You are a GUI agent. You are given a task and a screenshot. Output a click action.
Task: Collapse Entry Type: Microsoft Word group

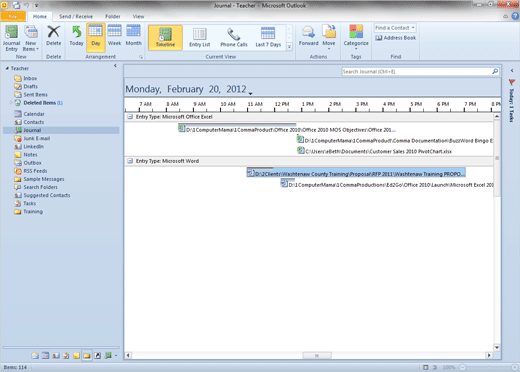pyautogui.click(x=130, y=161)
